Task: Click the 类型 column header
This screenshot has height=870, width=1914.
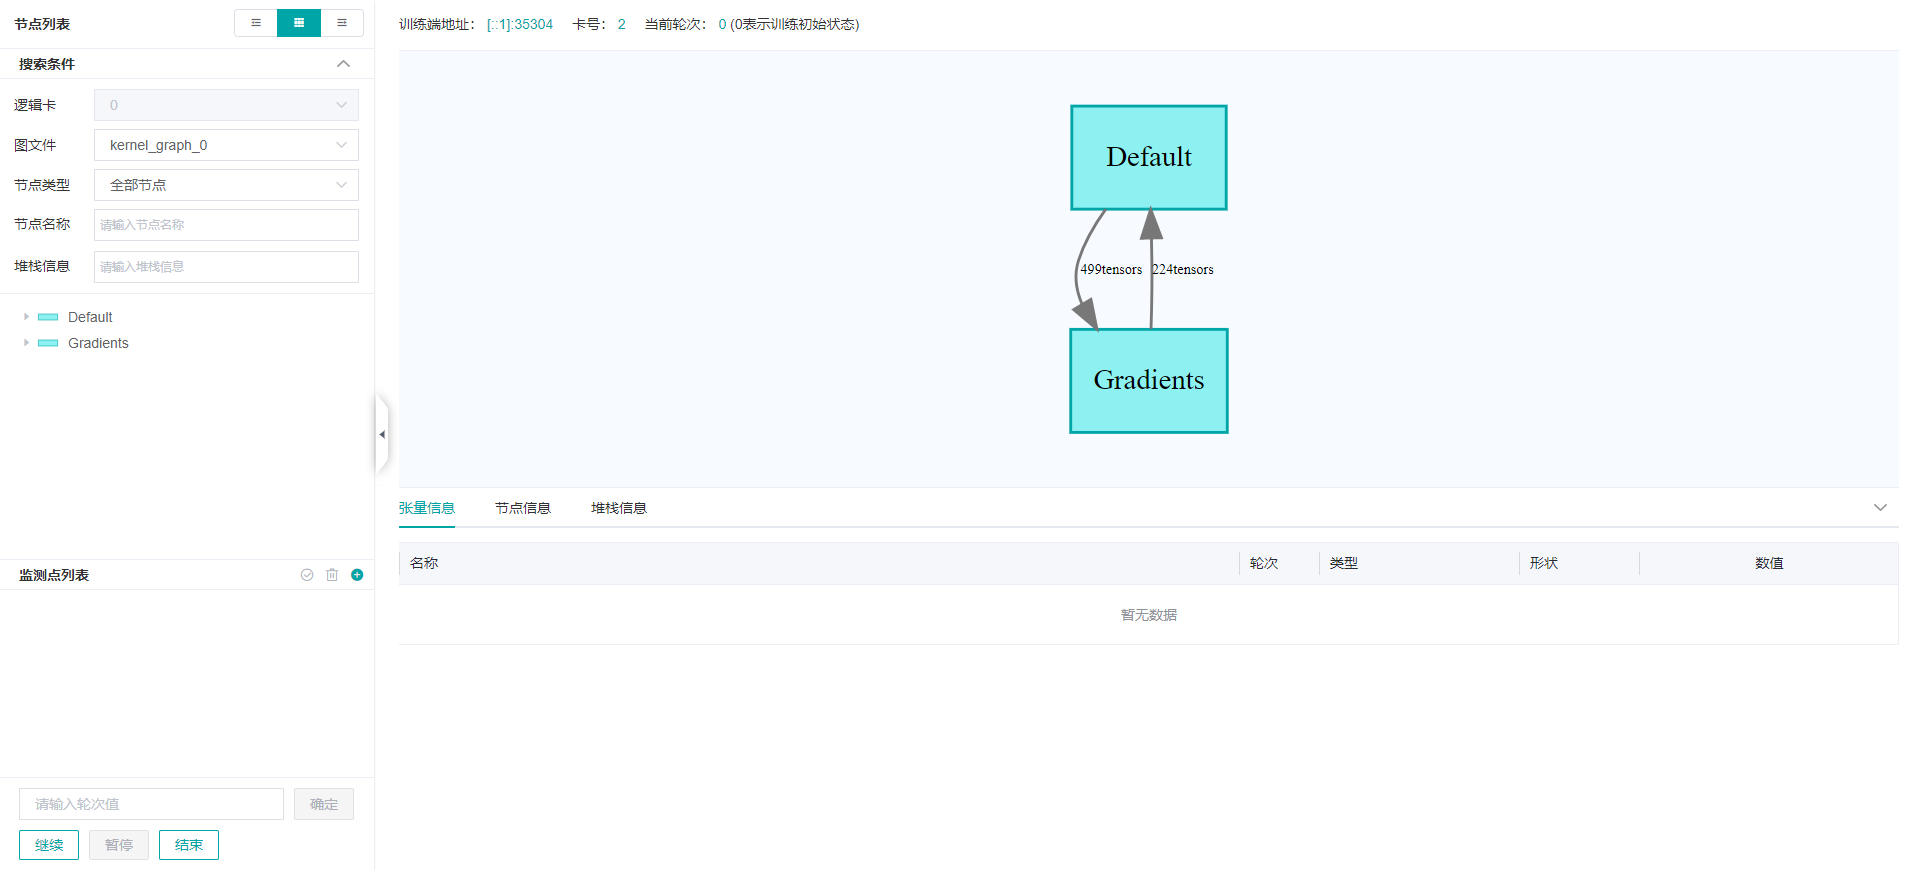Action: (1344, 563)
